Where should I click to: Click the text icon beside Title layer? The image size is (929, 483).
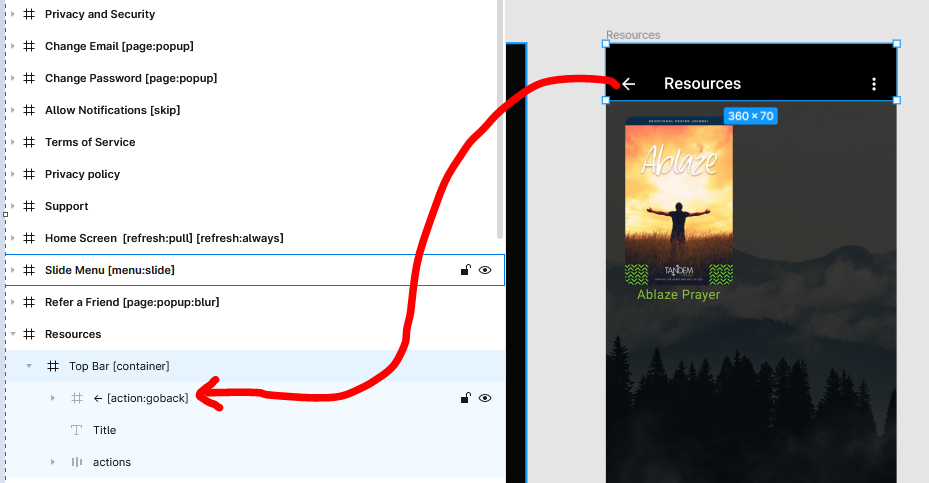click(x=76, y=430)
